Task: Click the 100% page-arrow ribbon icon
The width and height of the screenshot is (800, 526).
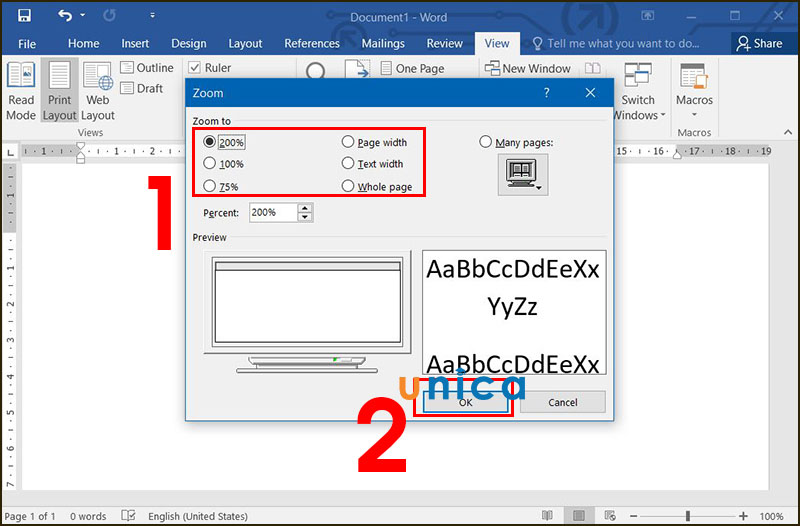Action: pos(357,69)
